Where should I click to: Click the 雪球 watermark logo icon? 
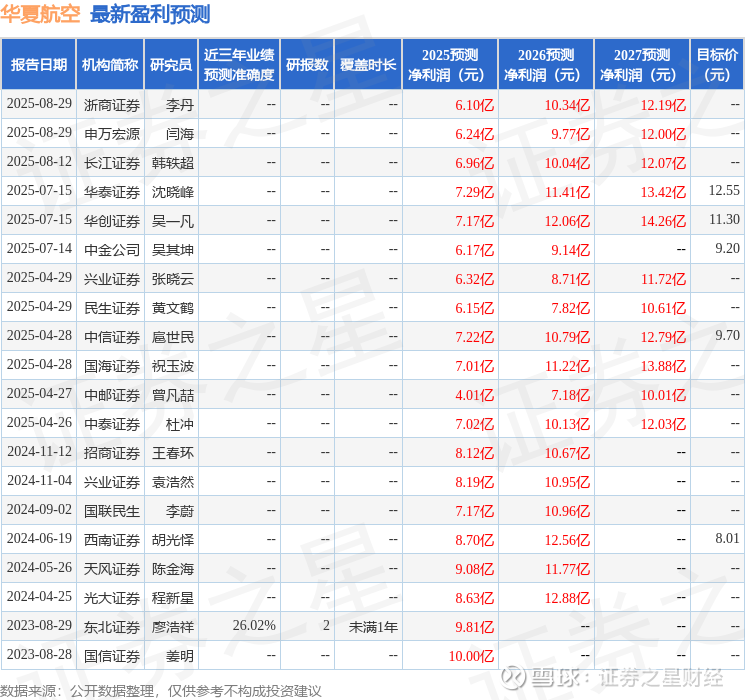point(514,677)
